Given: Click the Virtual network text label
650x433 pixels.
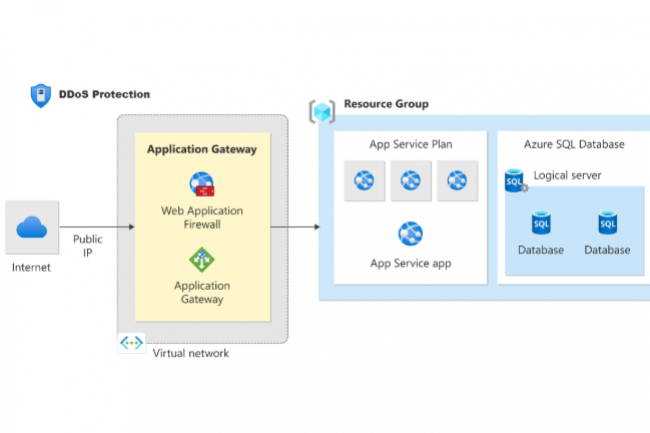Looking at the screenshot, I should [190, 353].
